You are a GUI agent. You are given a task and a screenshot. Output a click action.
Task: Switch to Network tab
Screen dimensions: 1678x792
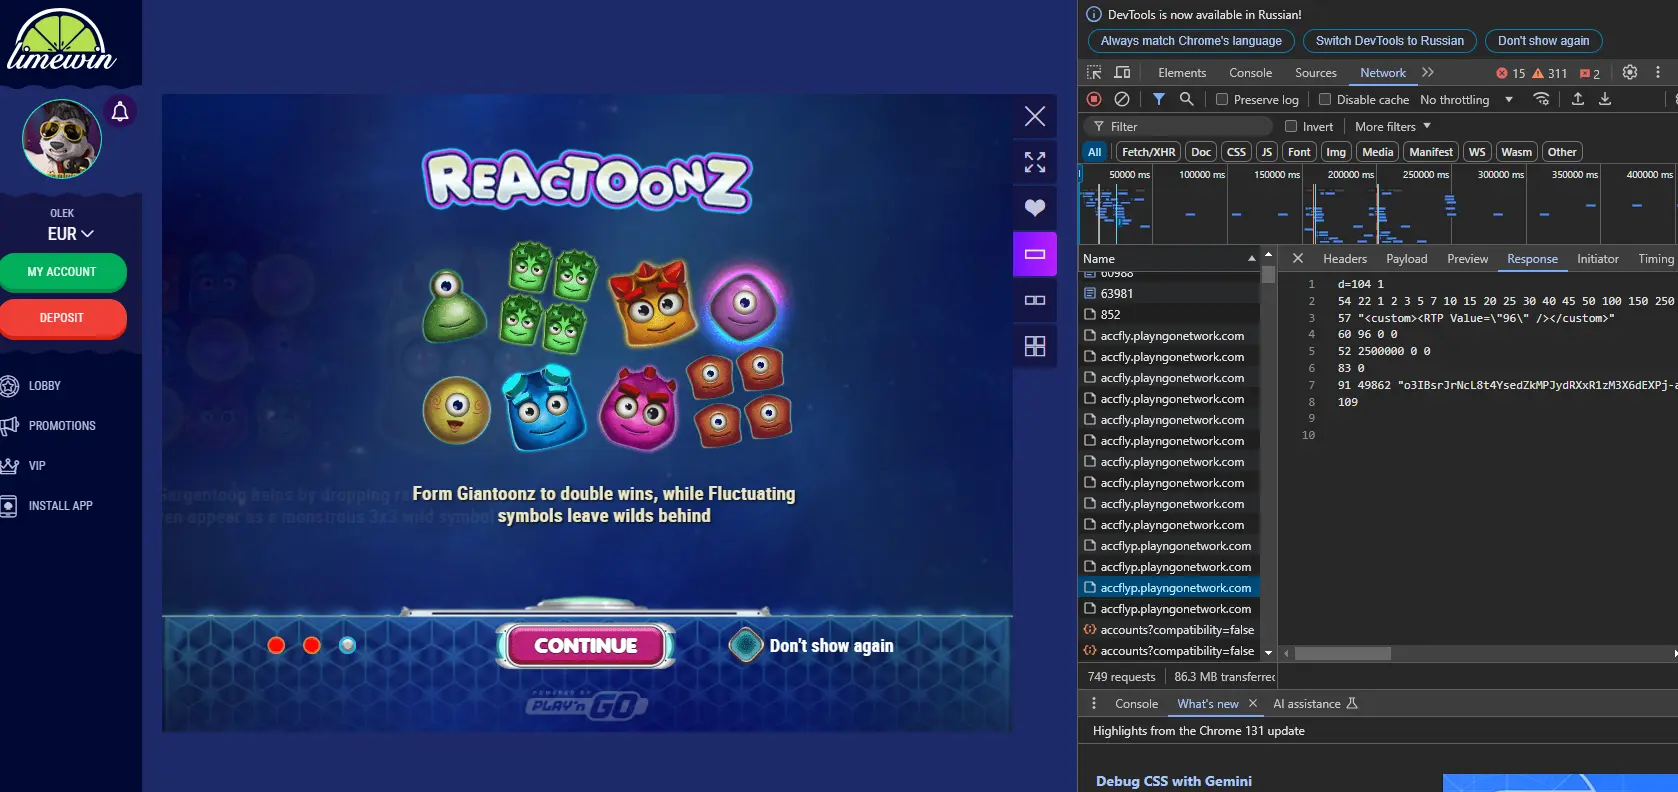[1383, 73]
